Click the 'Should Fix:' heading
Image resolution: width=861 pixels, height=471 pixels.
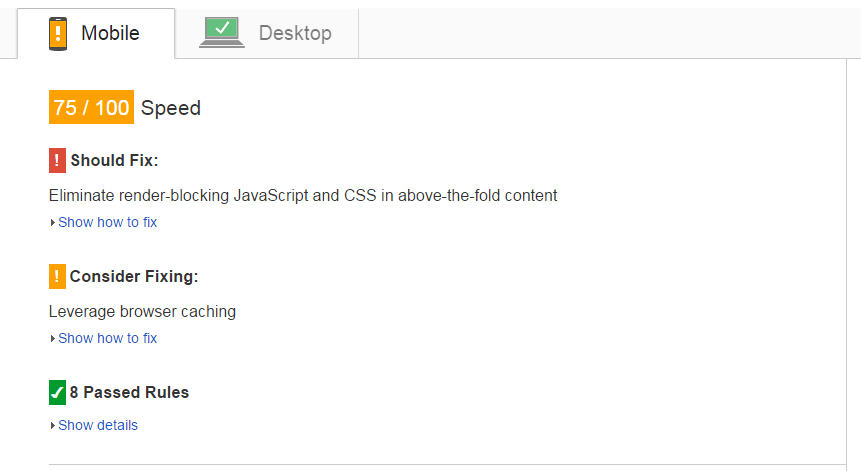coord(115,160)
